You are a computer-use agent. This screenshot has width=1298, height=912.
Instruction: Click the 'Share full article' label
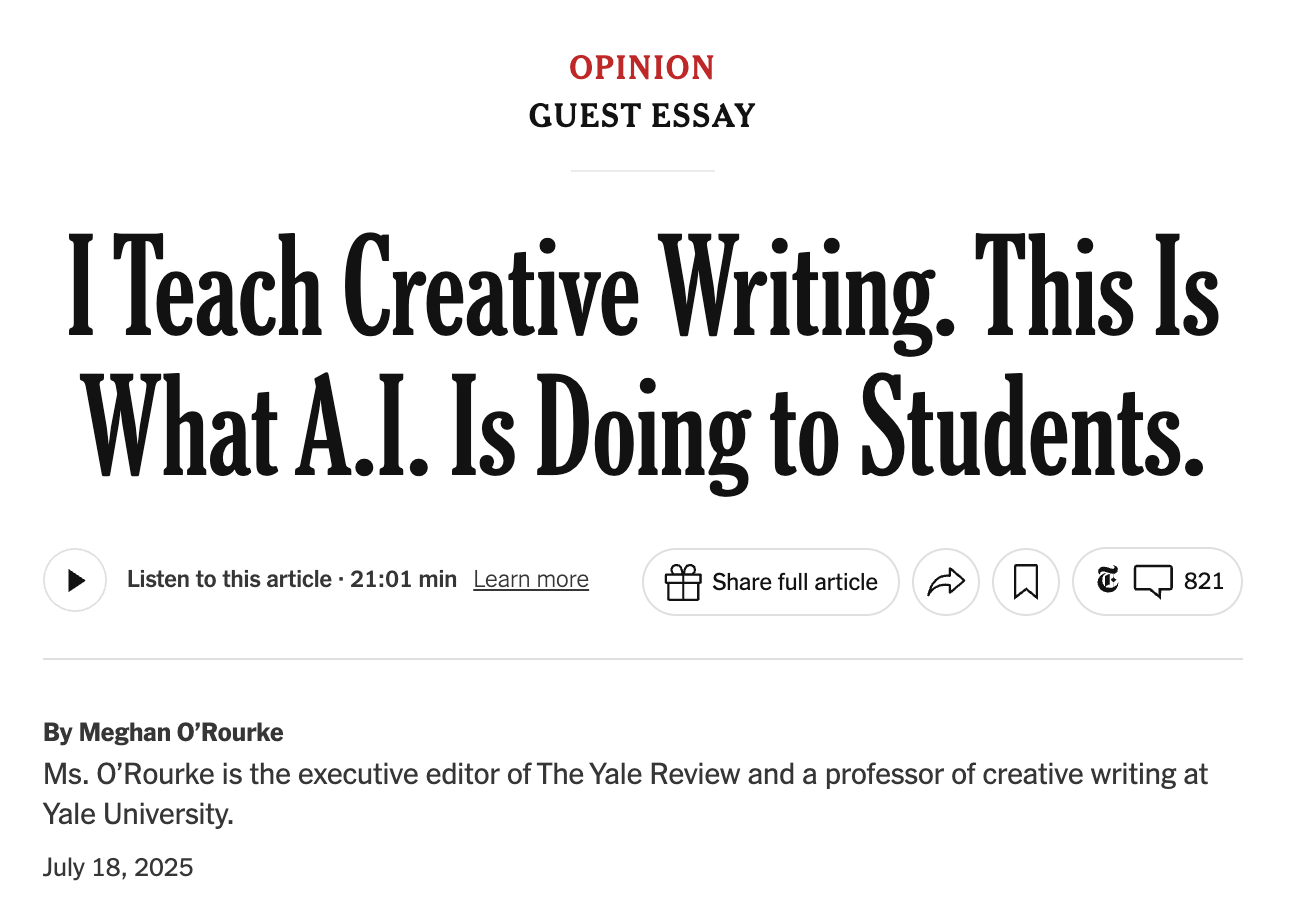[794, 582]
